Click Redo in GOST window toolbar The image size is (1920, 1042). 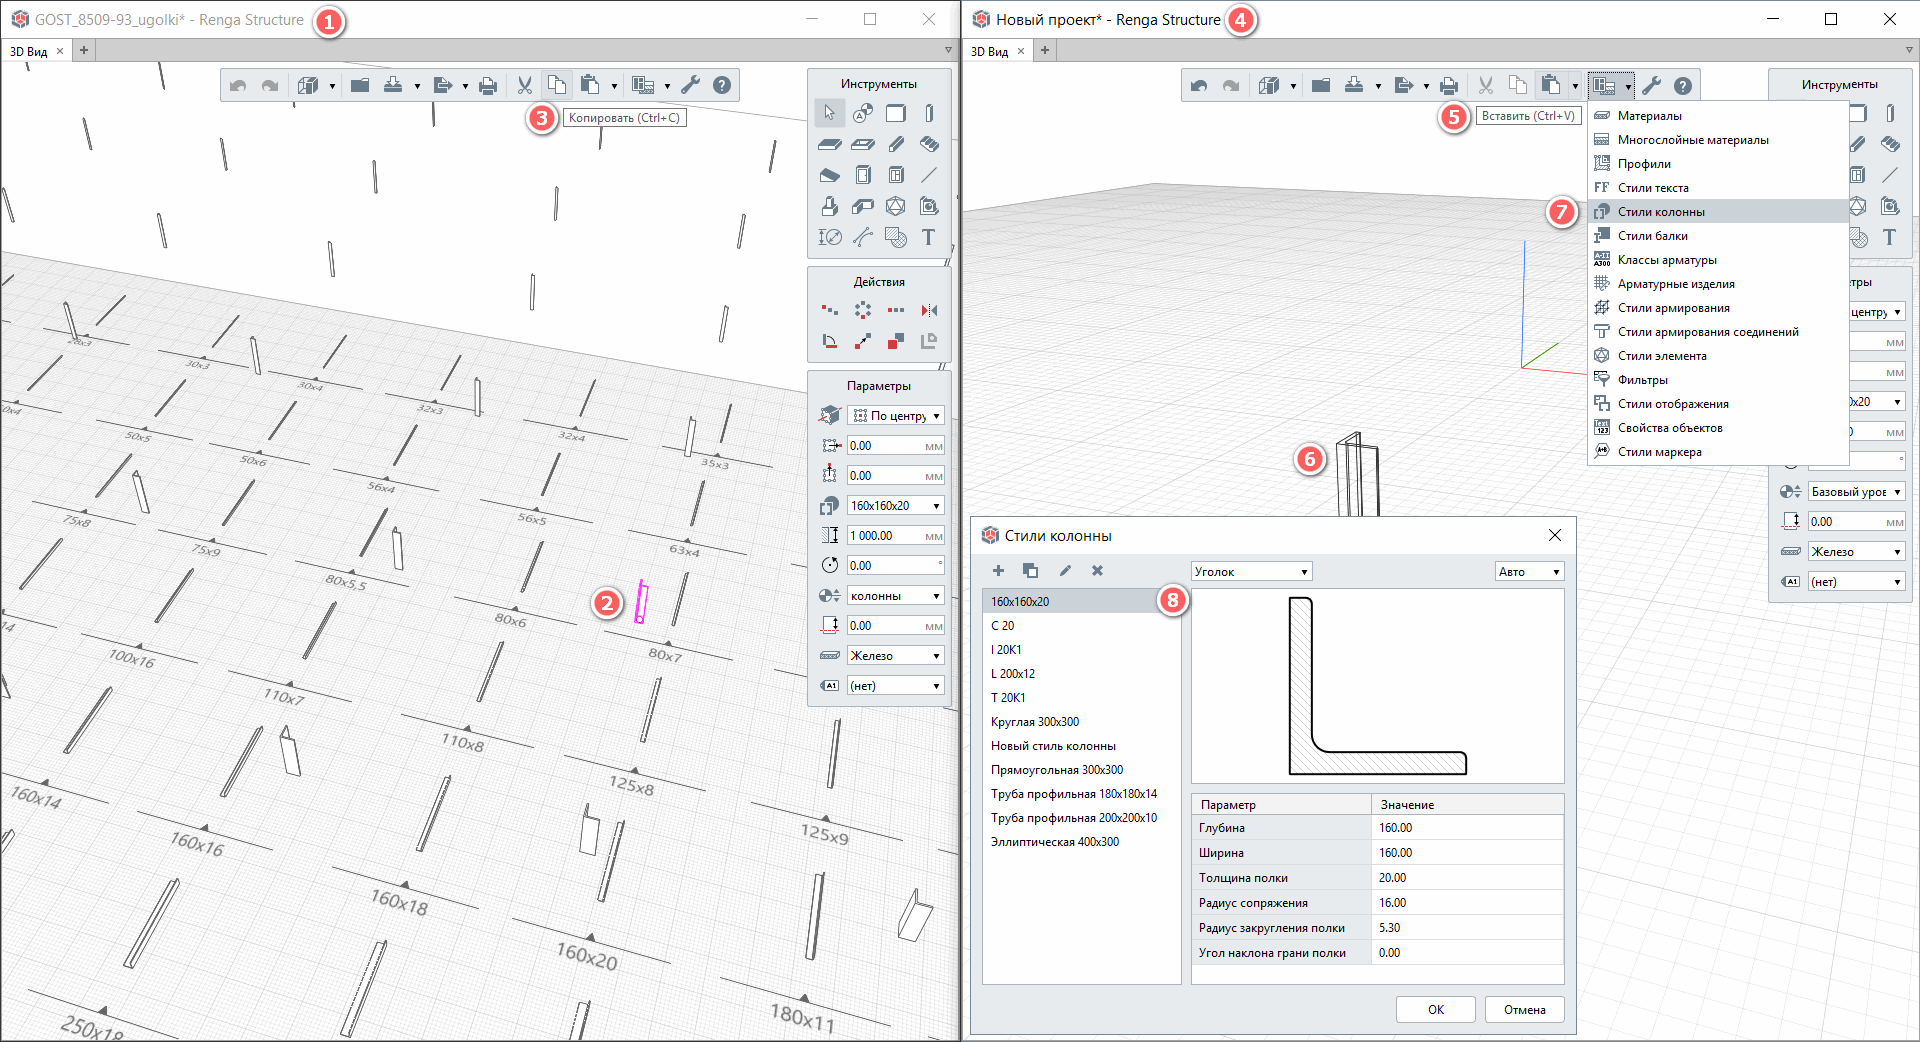pyautogui.click(x=270, y=86)
